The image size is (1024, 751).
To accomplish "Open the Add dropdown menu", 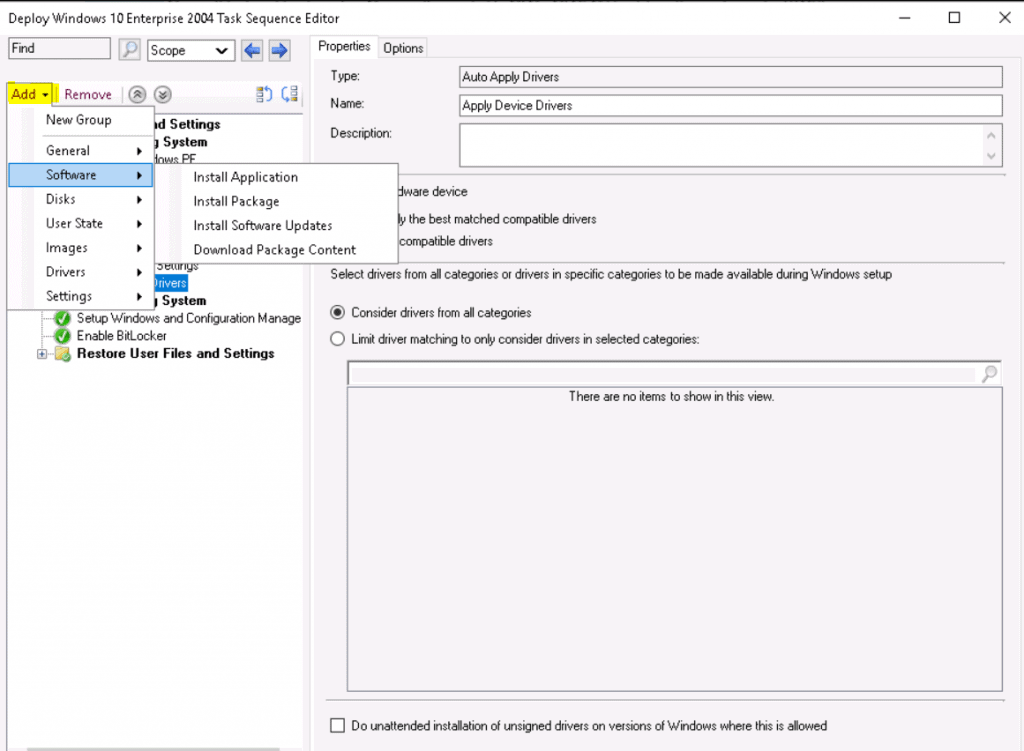I will coord(29,95).
